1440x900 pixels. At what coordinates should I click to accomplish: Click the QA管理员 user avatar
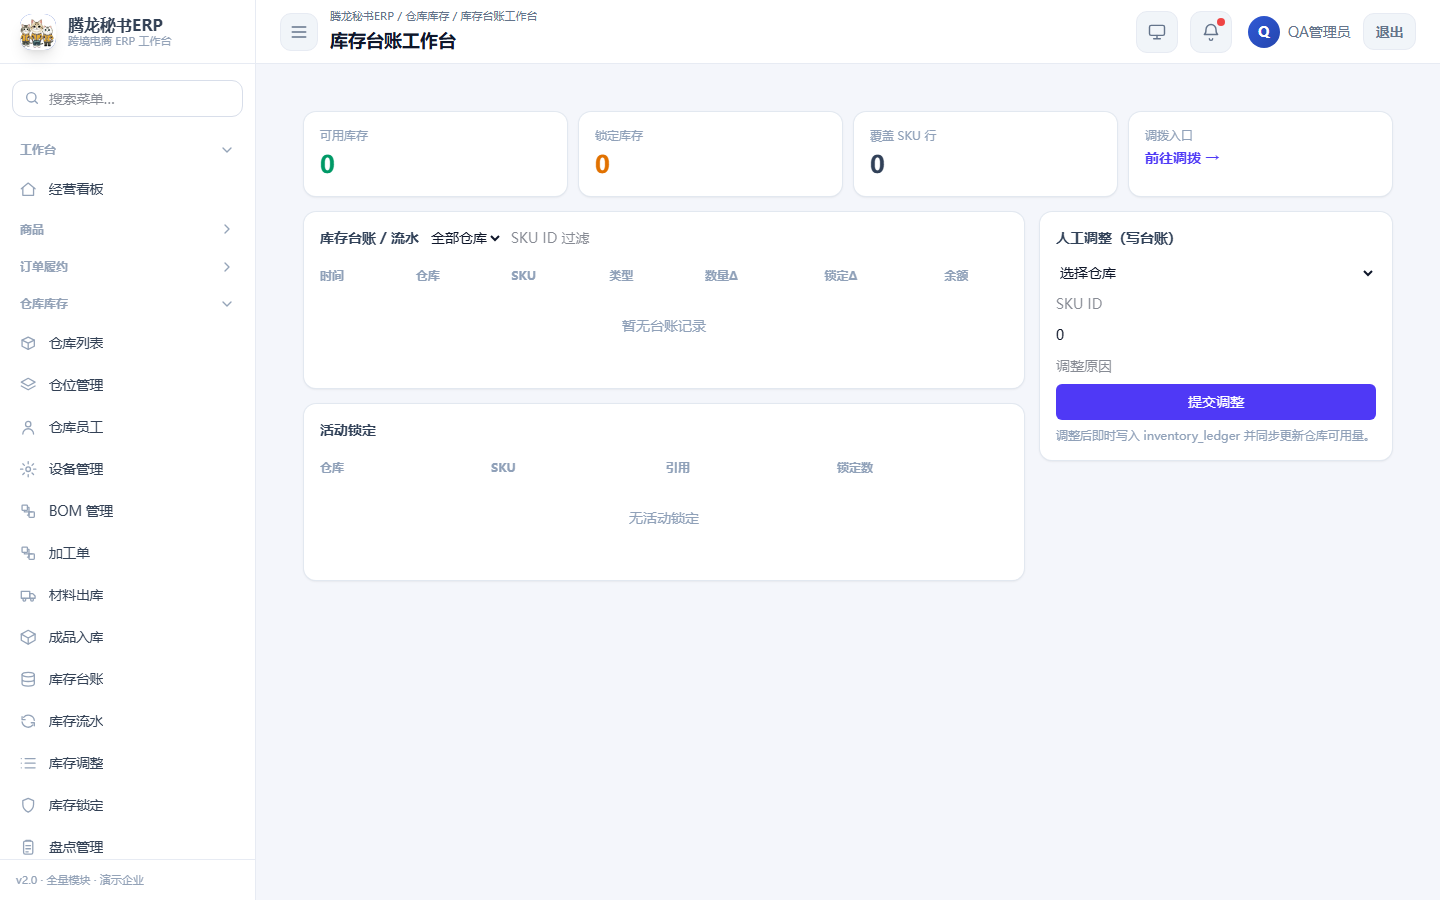click(x=1264, y=32)
